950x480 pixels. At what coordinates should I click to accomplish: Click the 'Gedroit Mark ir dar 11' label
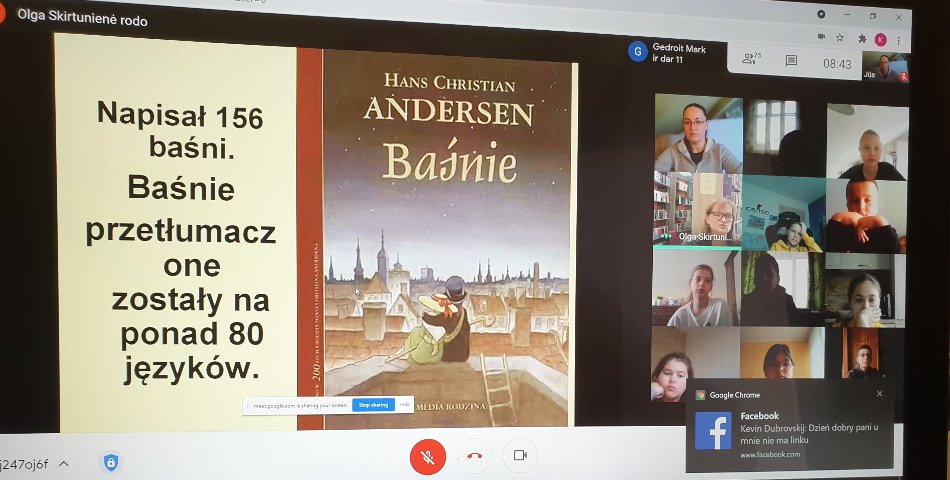point(679,54)
